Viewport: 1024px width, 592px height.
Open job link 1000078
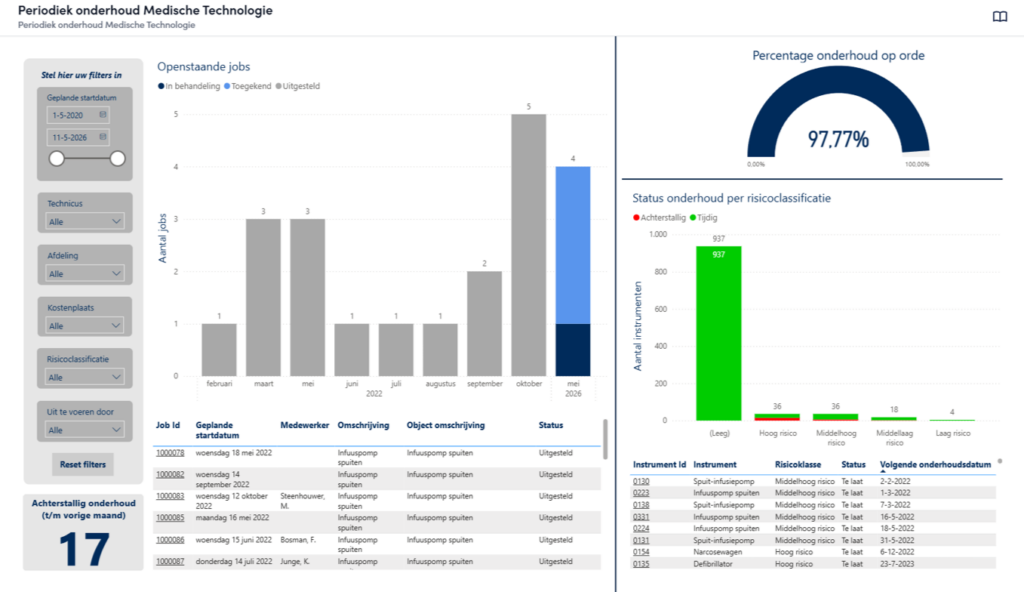coord(170,453)
